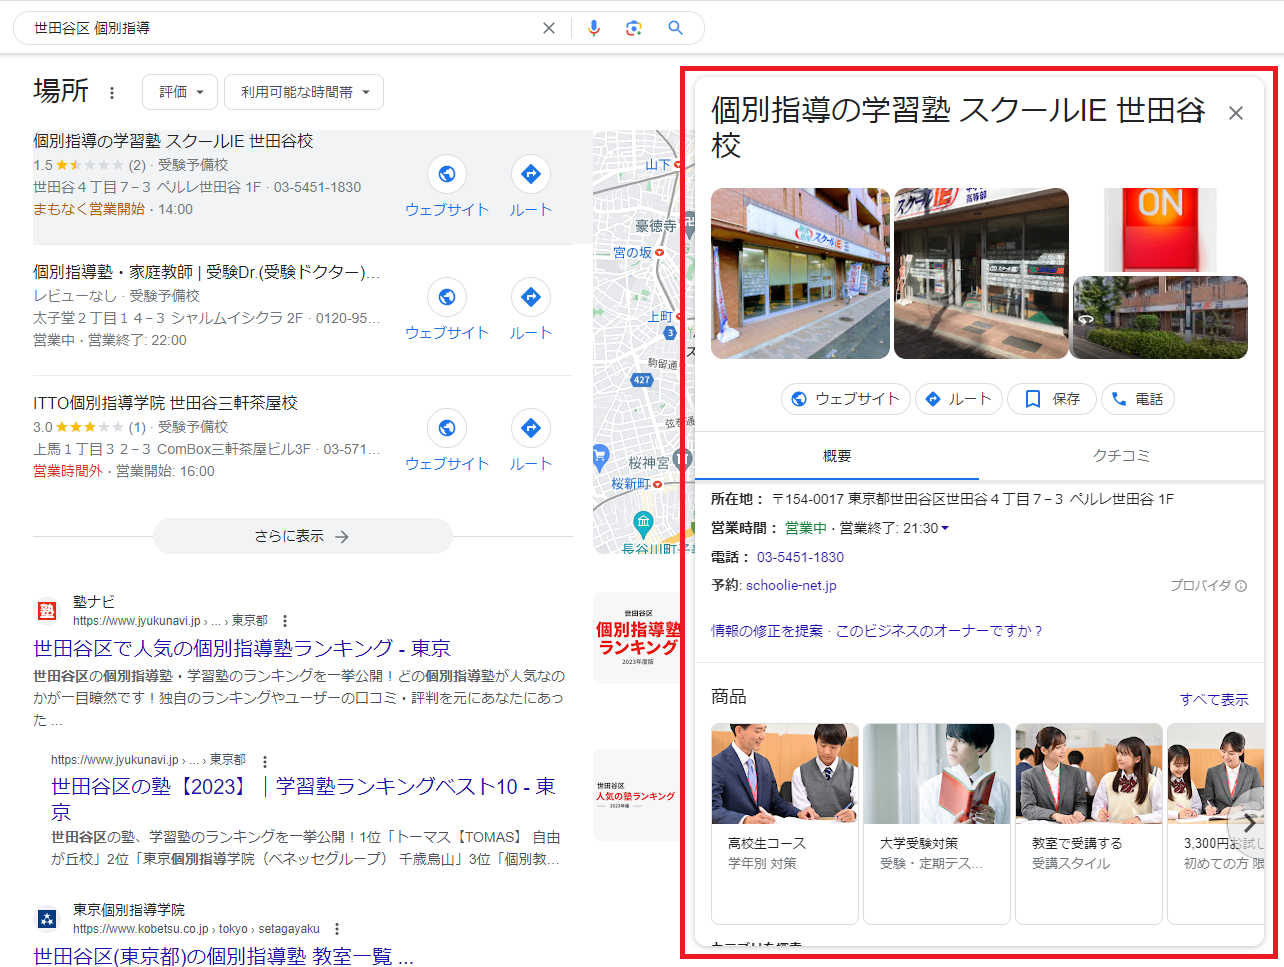Open website icon for ITTO個別指導学院 listing

click(447, 428)
